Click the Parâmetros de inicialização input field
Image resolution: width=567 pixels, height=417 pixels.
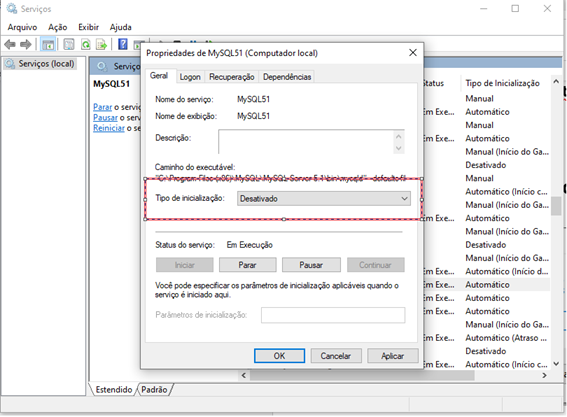(x=333, y=315)
